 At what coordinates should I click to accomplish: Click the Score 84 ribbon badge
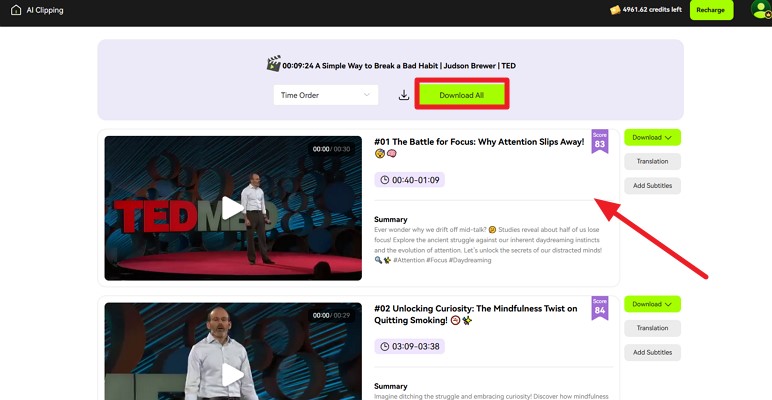(x=600, y=308)
